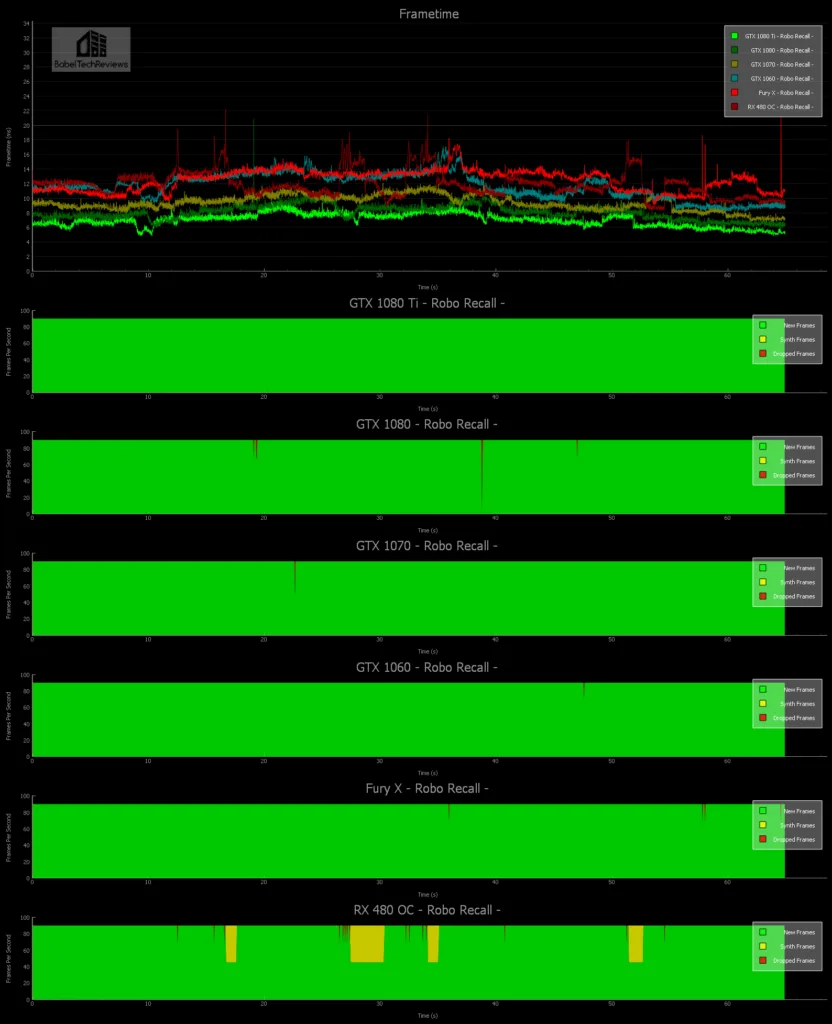
Task: Click the widest yellow synth-frame block in RX 480 chart
Action: (x=367, y=944)
